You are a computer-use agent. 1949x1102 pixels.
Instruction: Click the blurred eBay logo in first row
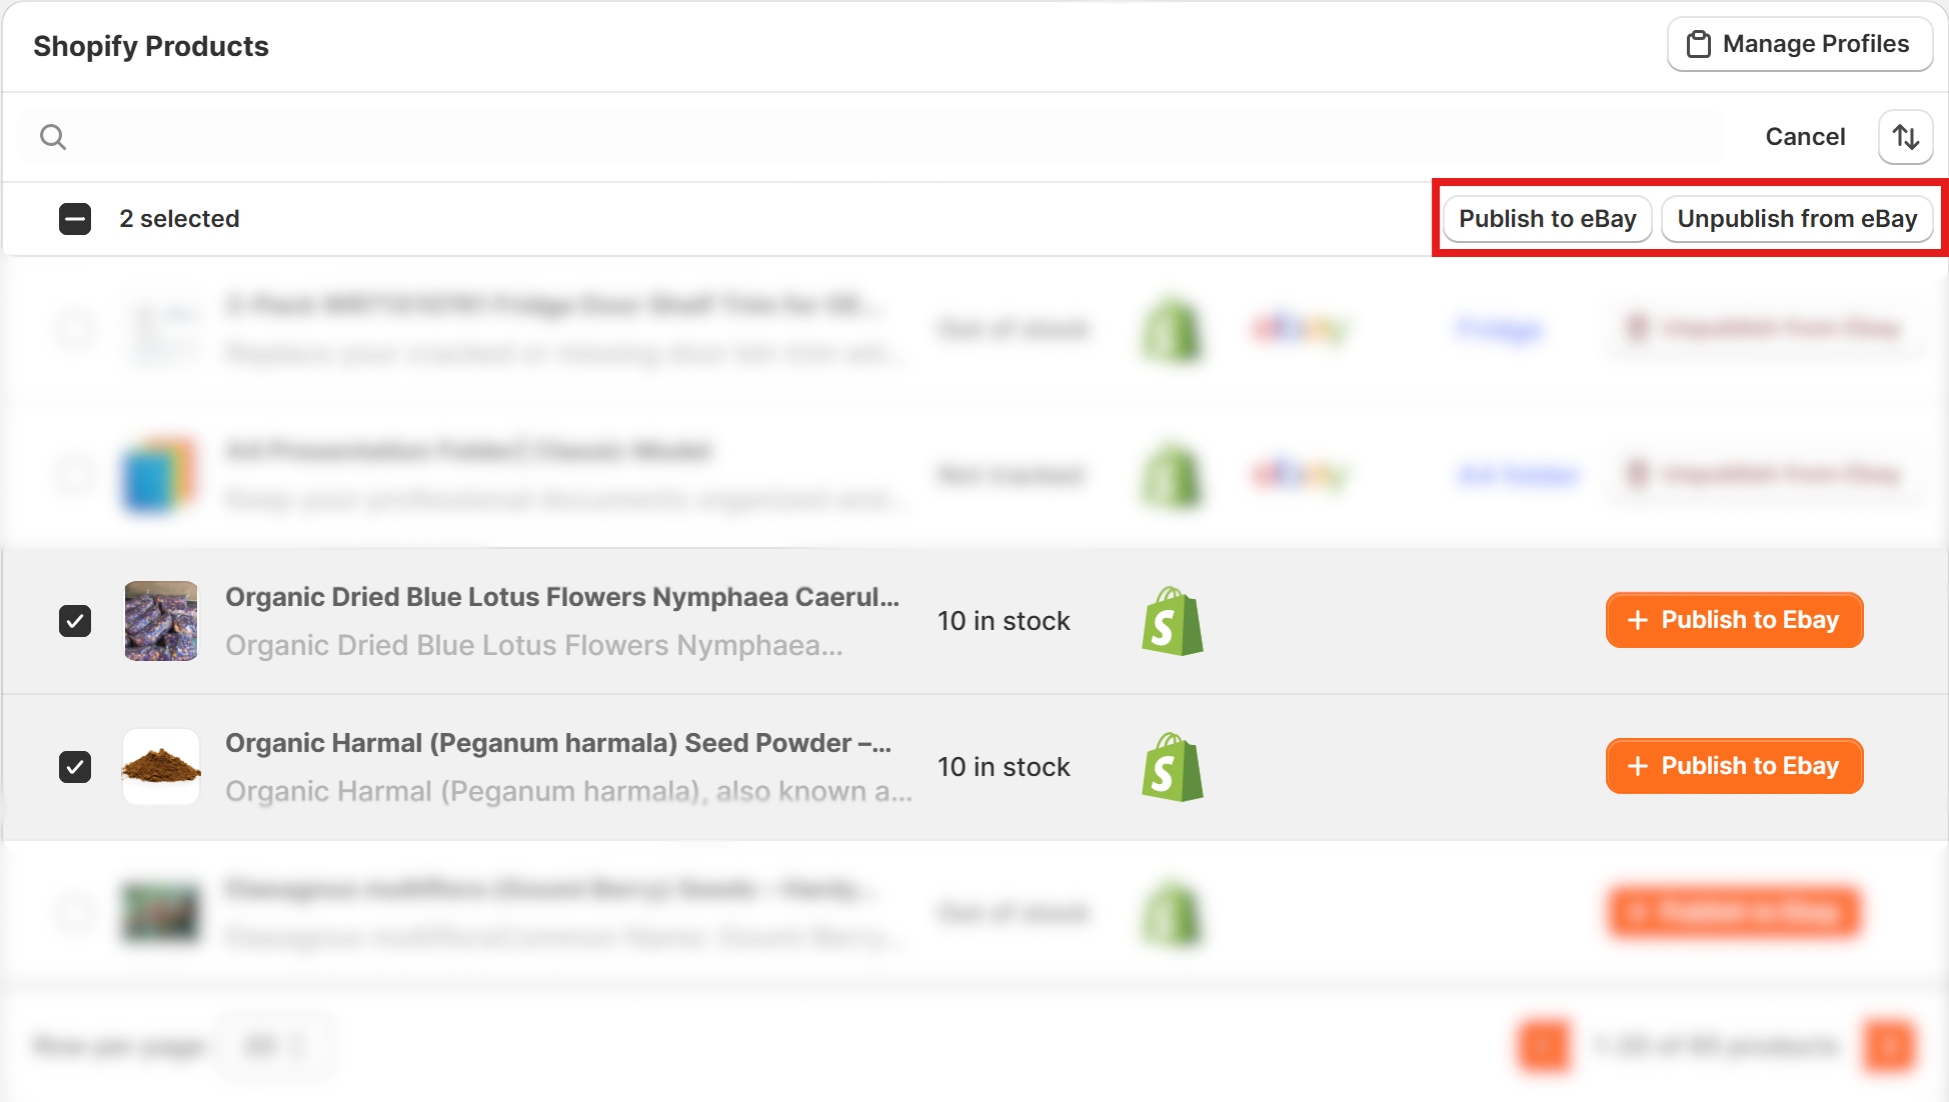point(1300,329)
